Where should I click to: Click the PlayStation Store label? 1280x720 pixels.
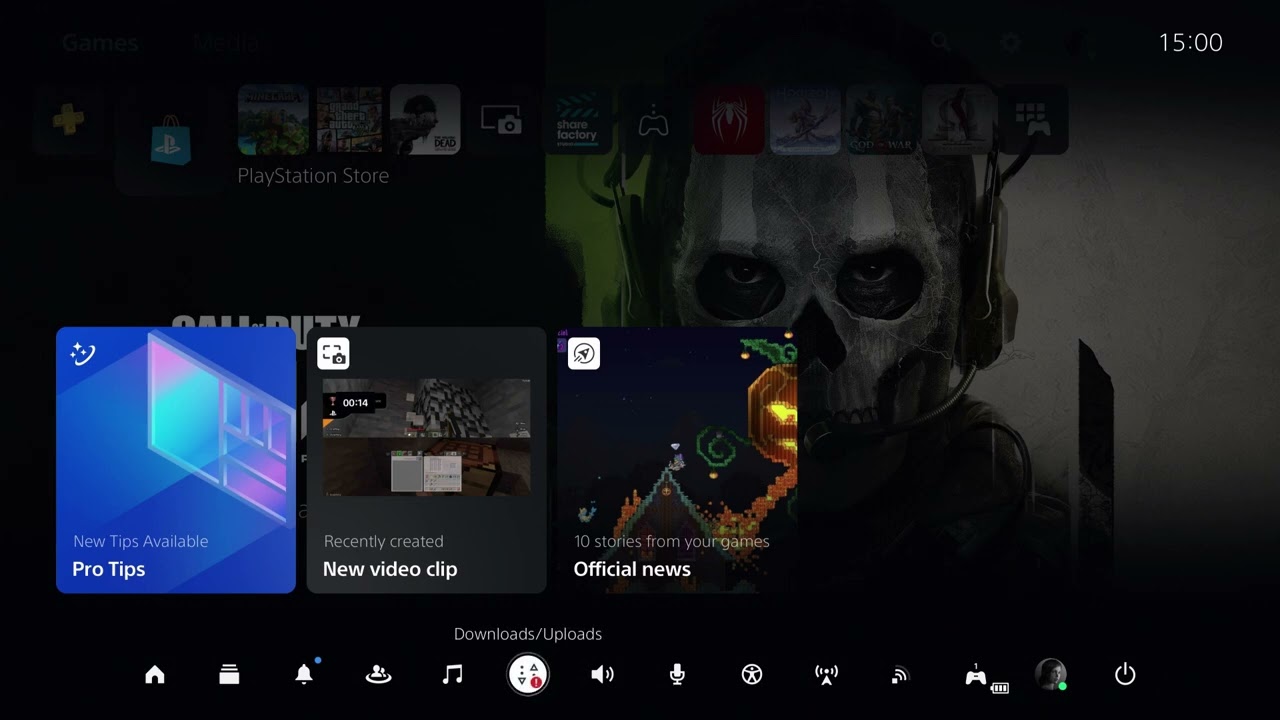pyautogui.click(x=313, y=176)
